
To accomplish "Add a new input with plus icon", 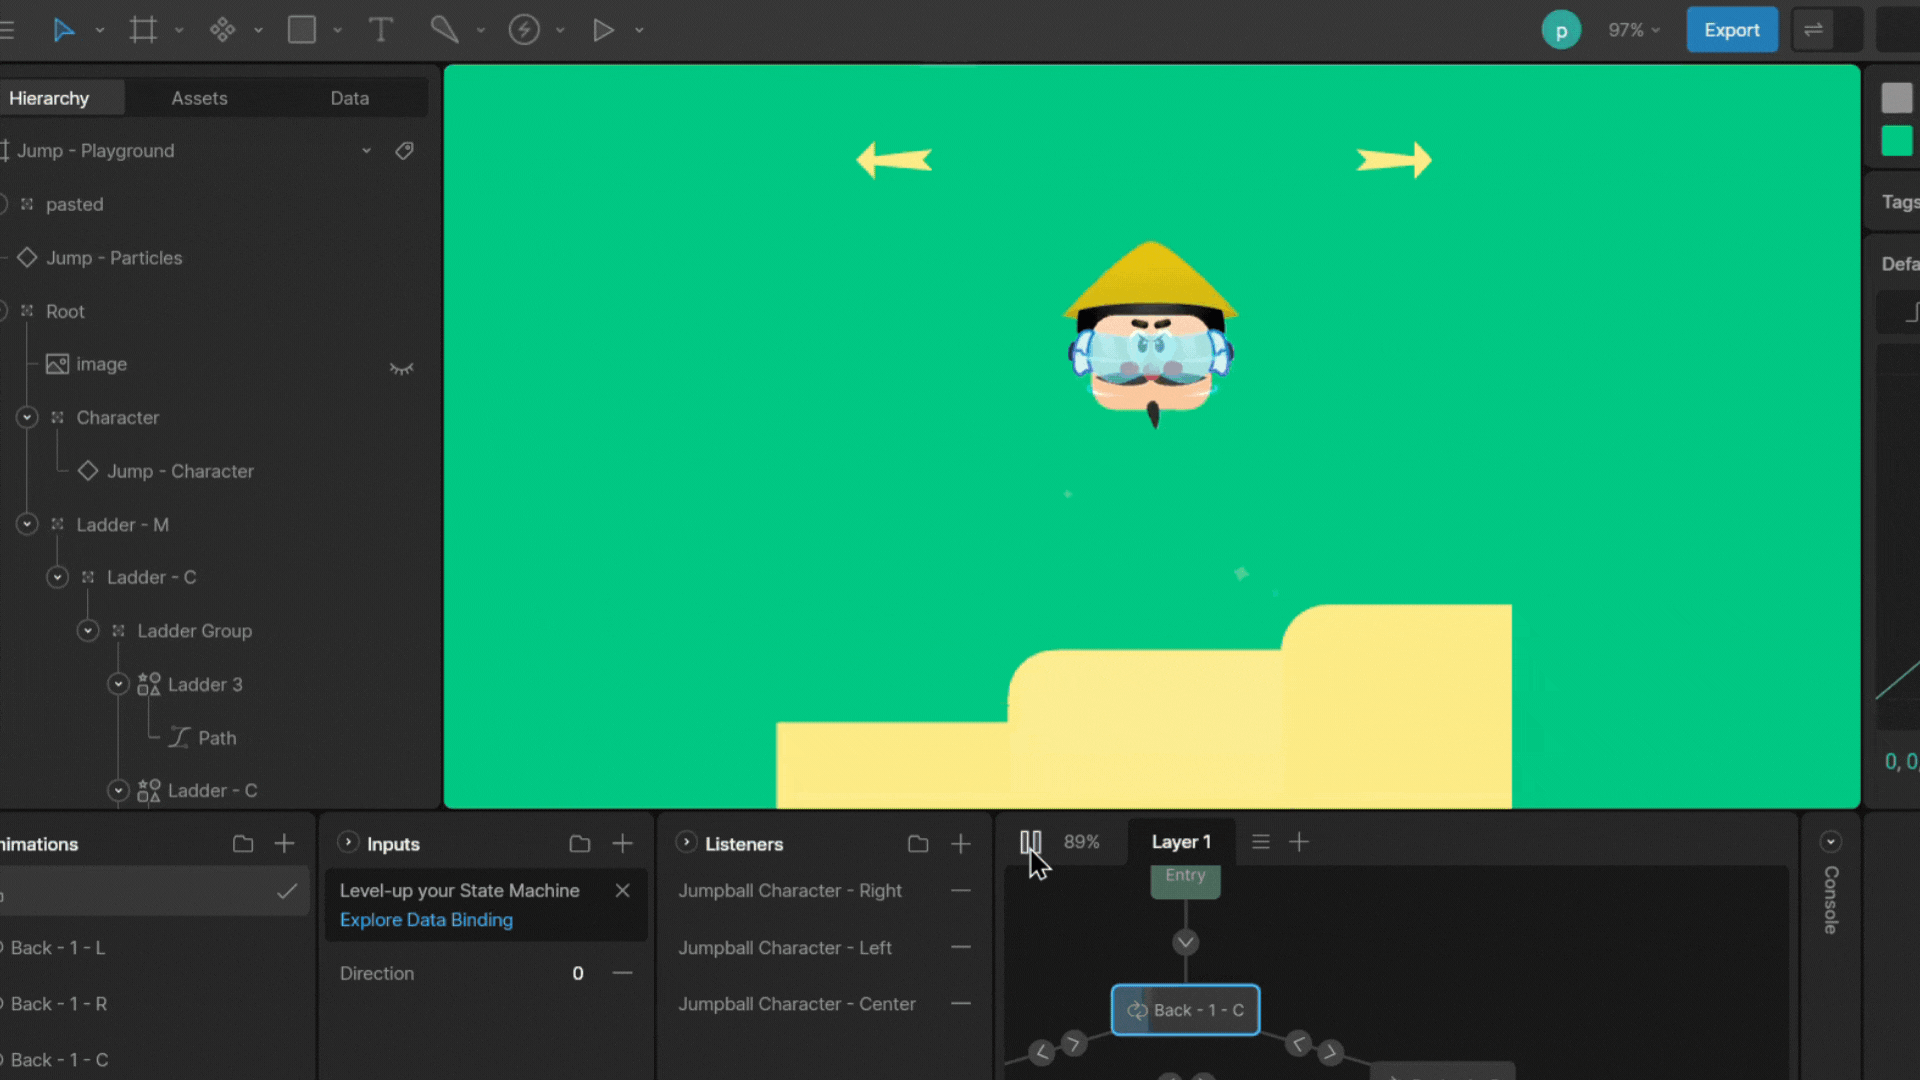I will click(x=622, y=844).
